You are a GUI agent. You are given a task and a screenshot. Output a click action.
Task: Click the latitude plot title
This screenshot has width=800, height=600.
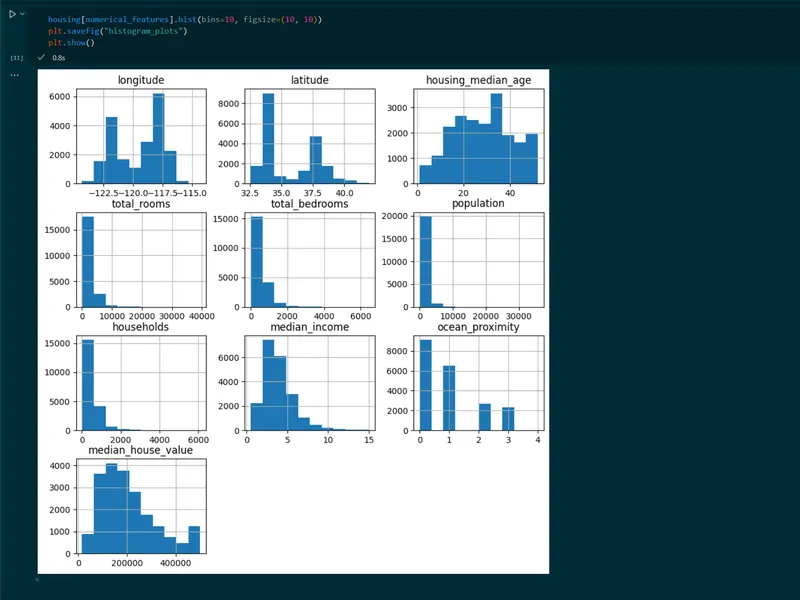pyautogui.click(x=310, y=80)
